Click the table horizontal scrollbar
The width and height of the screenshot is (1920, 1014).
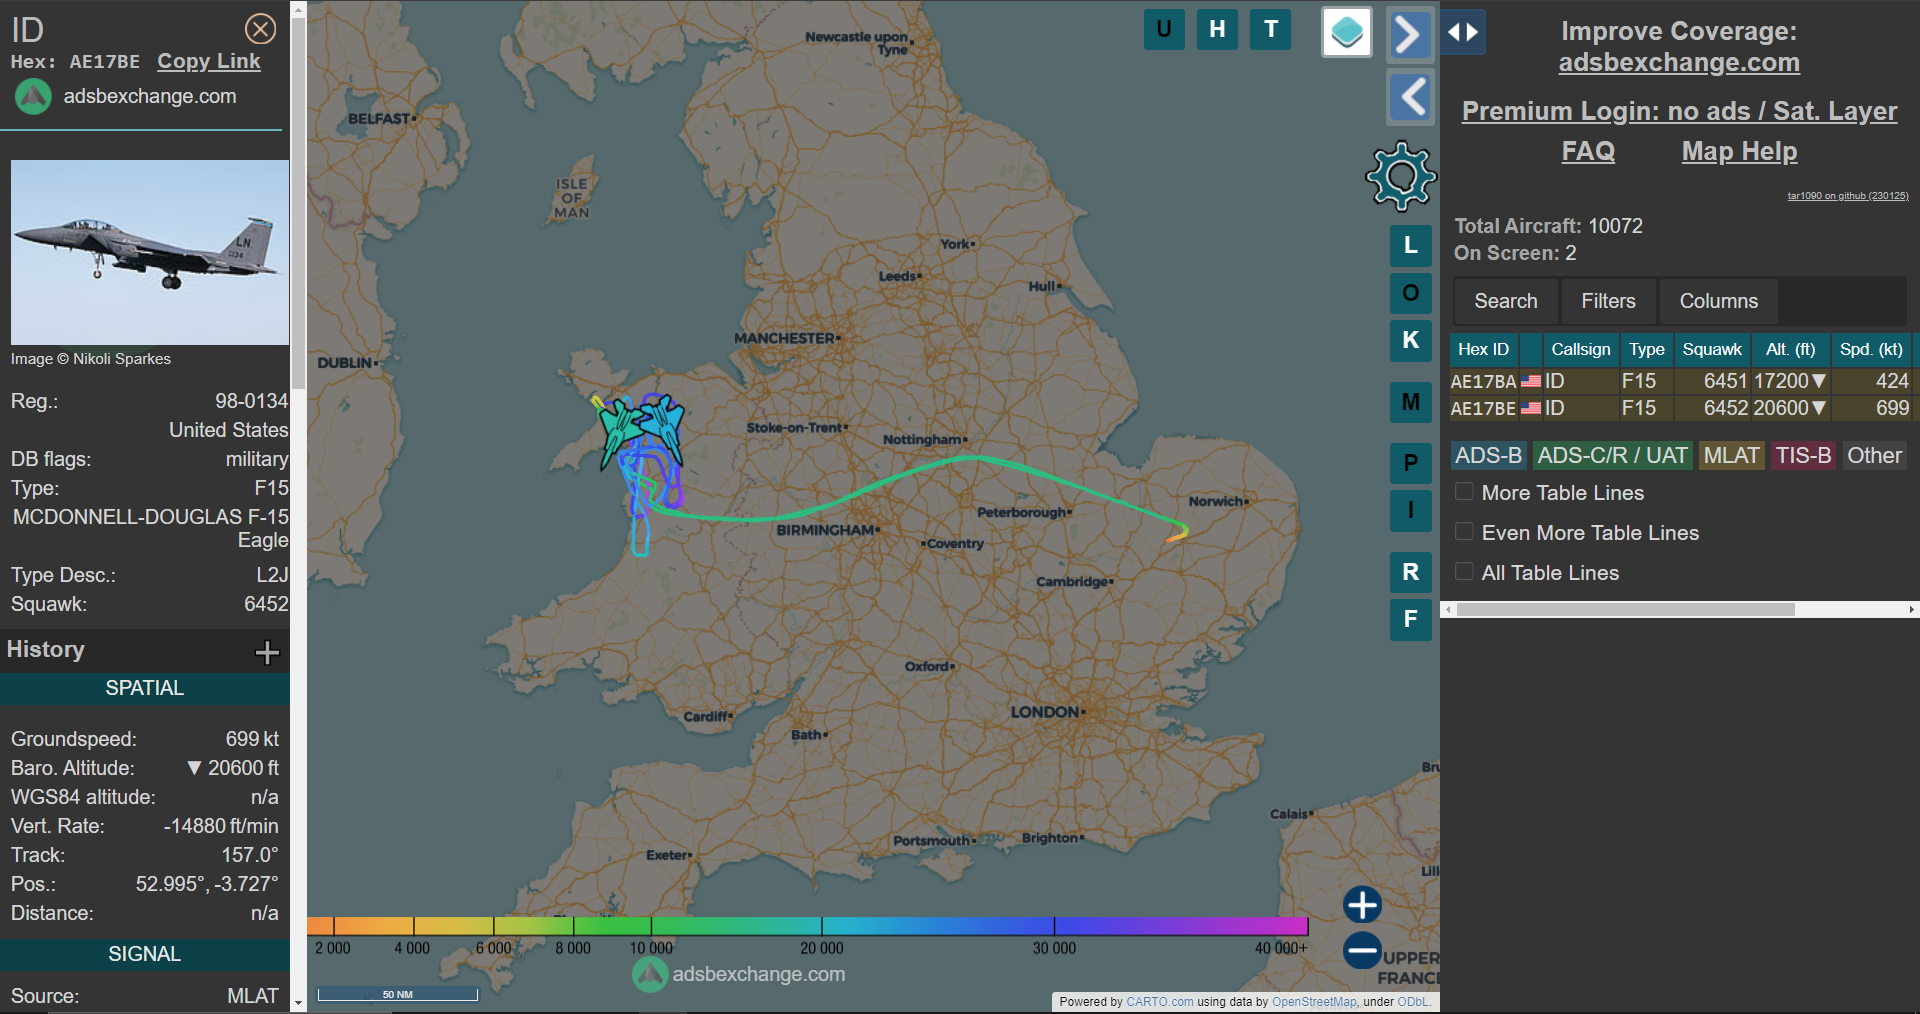pos(1625,609)
